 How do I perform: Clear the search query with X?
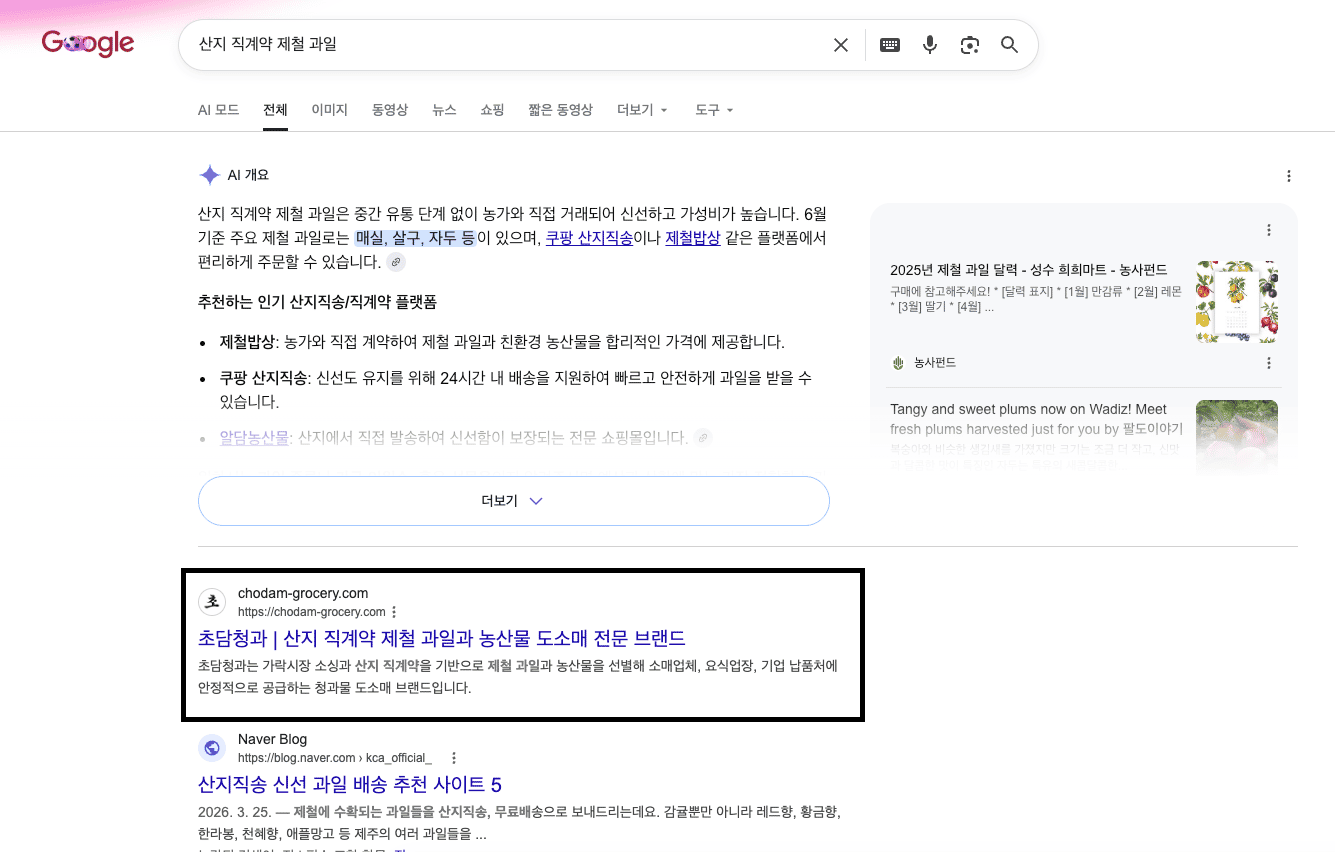pyautogui.click(x=841, y=45)
